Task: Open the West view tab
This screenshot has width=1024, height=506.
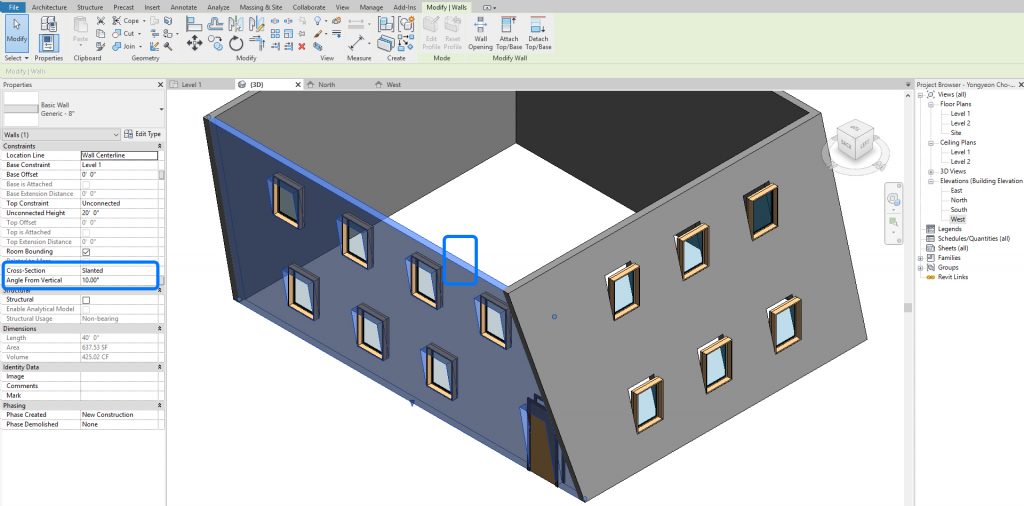Action: (x=394, y=84)
